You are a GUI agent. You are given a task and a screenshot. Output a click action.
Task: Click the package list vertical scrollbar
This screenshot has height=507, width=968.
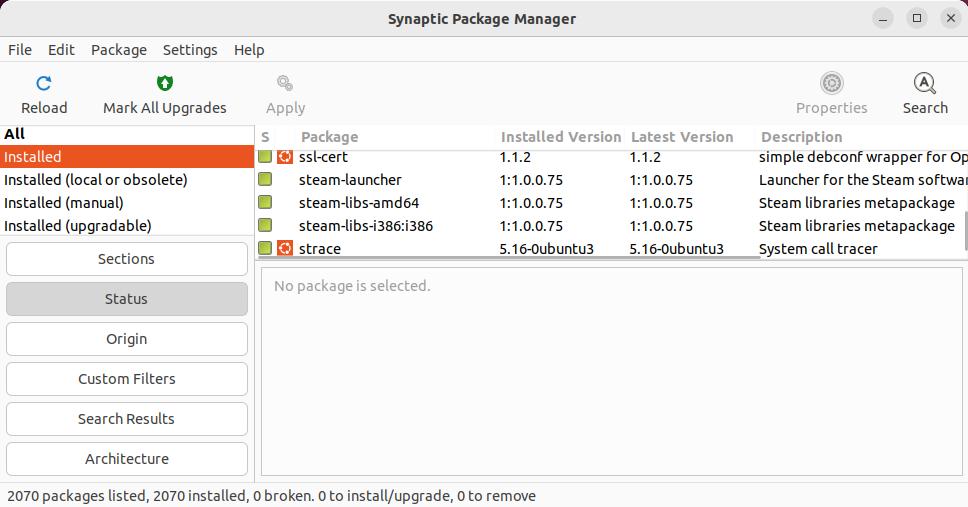point(965,231)
